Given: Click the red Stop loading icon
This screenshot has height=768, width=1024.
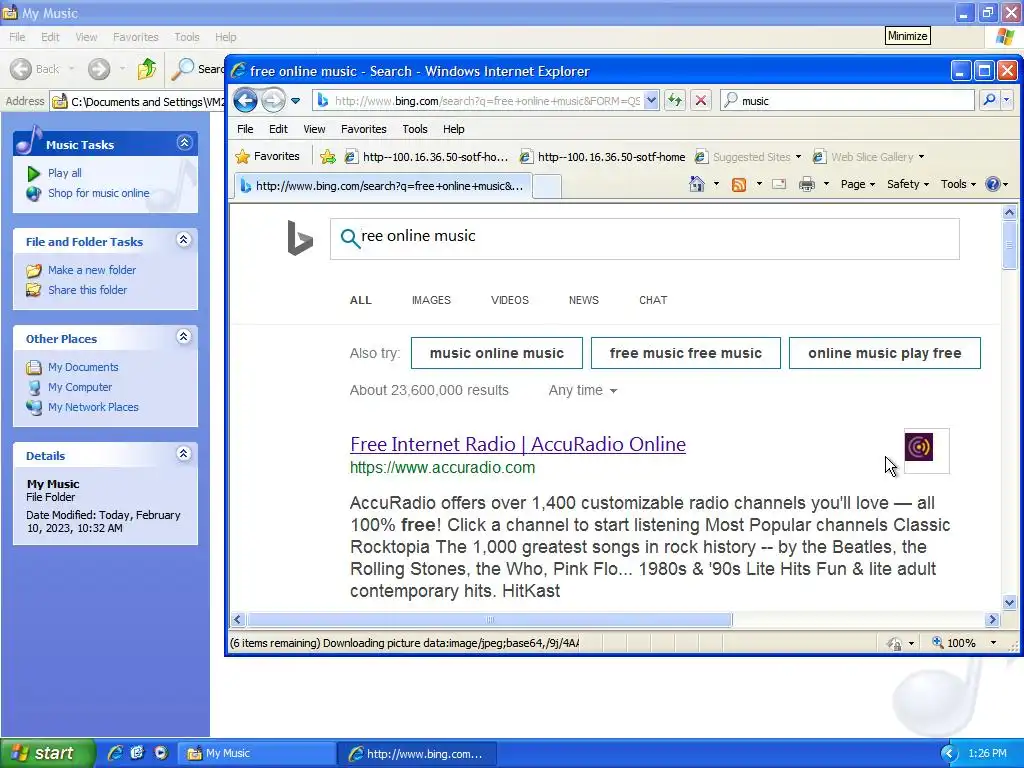Looking at the screenshot, I should [701, 101].
